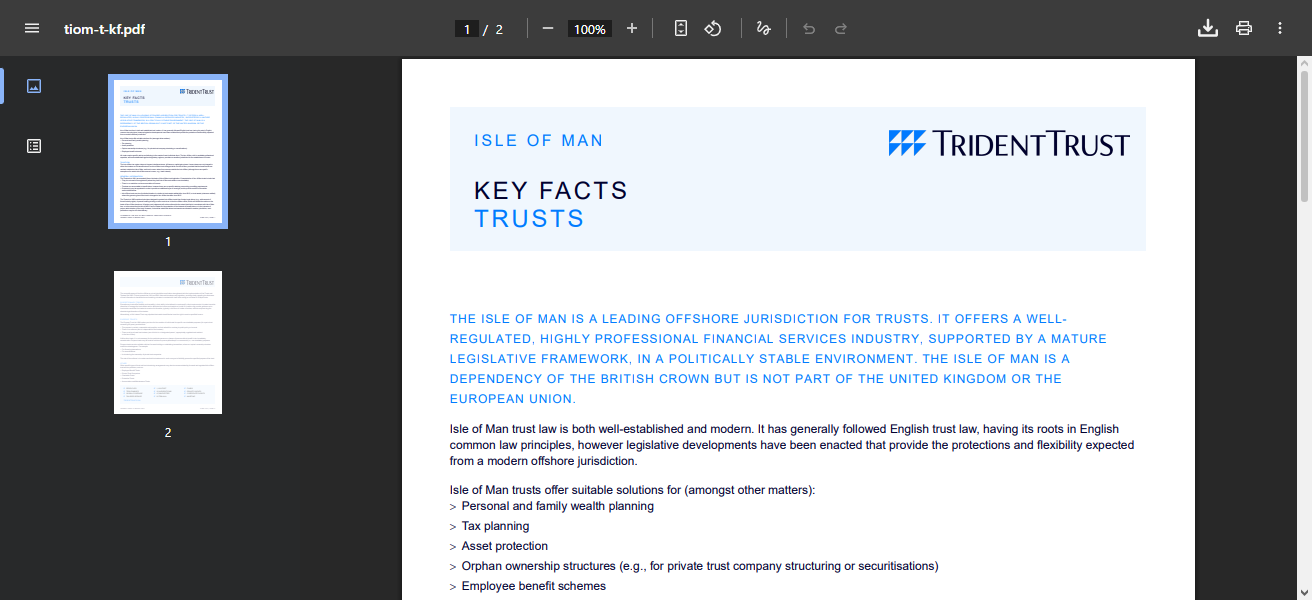The height and width of the screenshot is (600, 1312).
Task: Open page 2 from its thumbnail
Action: [167, 341]
